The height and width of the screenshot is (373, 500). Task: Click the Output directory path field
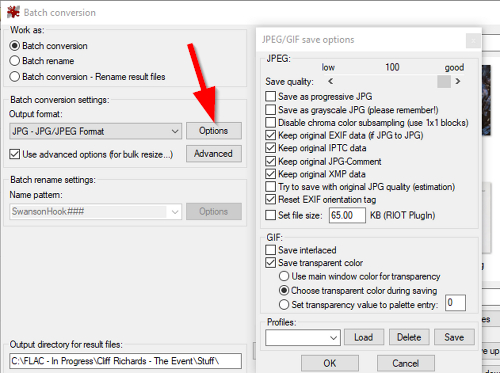125,361
